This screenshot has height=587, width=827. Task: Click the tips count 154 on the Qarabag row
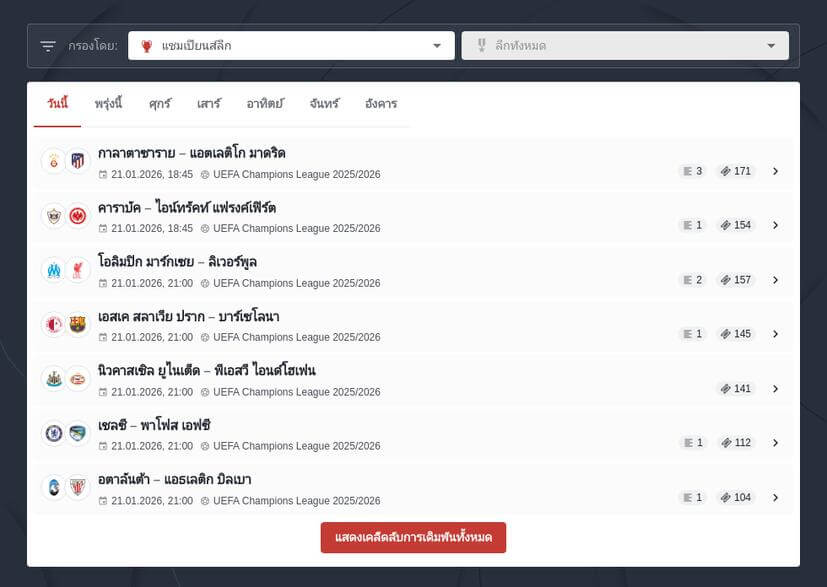[736, 225]
